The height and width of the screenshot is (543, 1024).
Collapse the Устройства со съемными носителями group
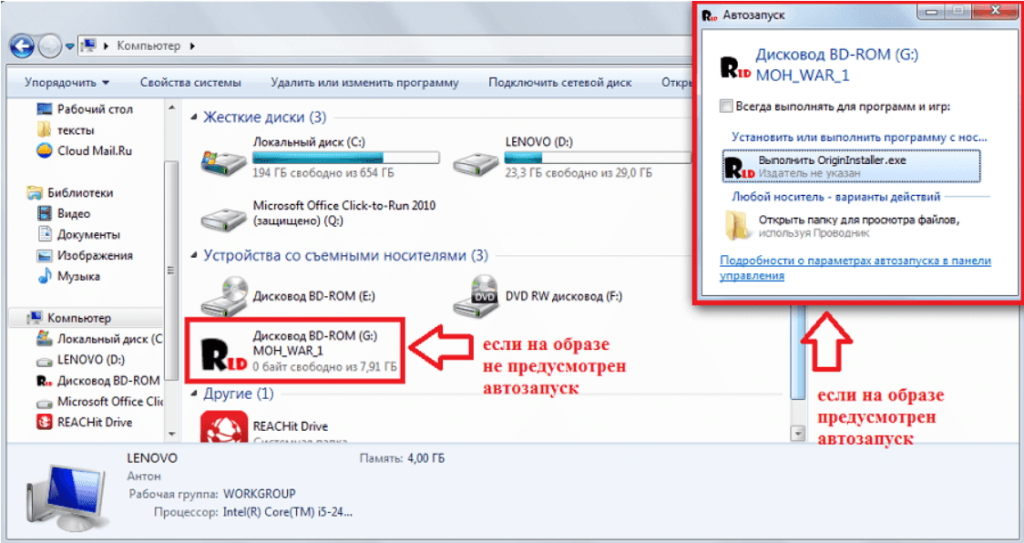tap(194, 255)
